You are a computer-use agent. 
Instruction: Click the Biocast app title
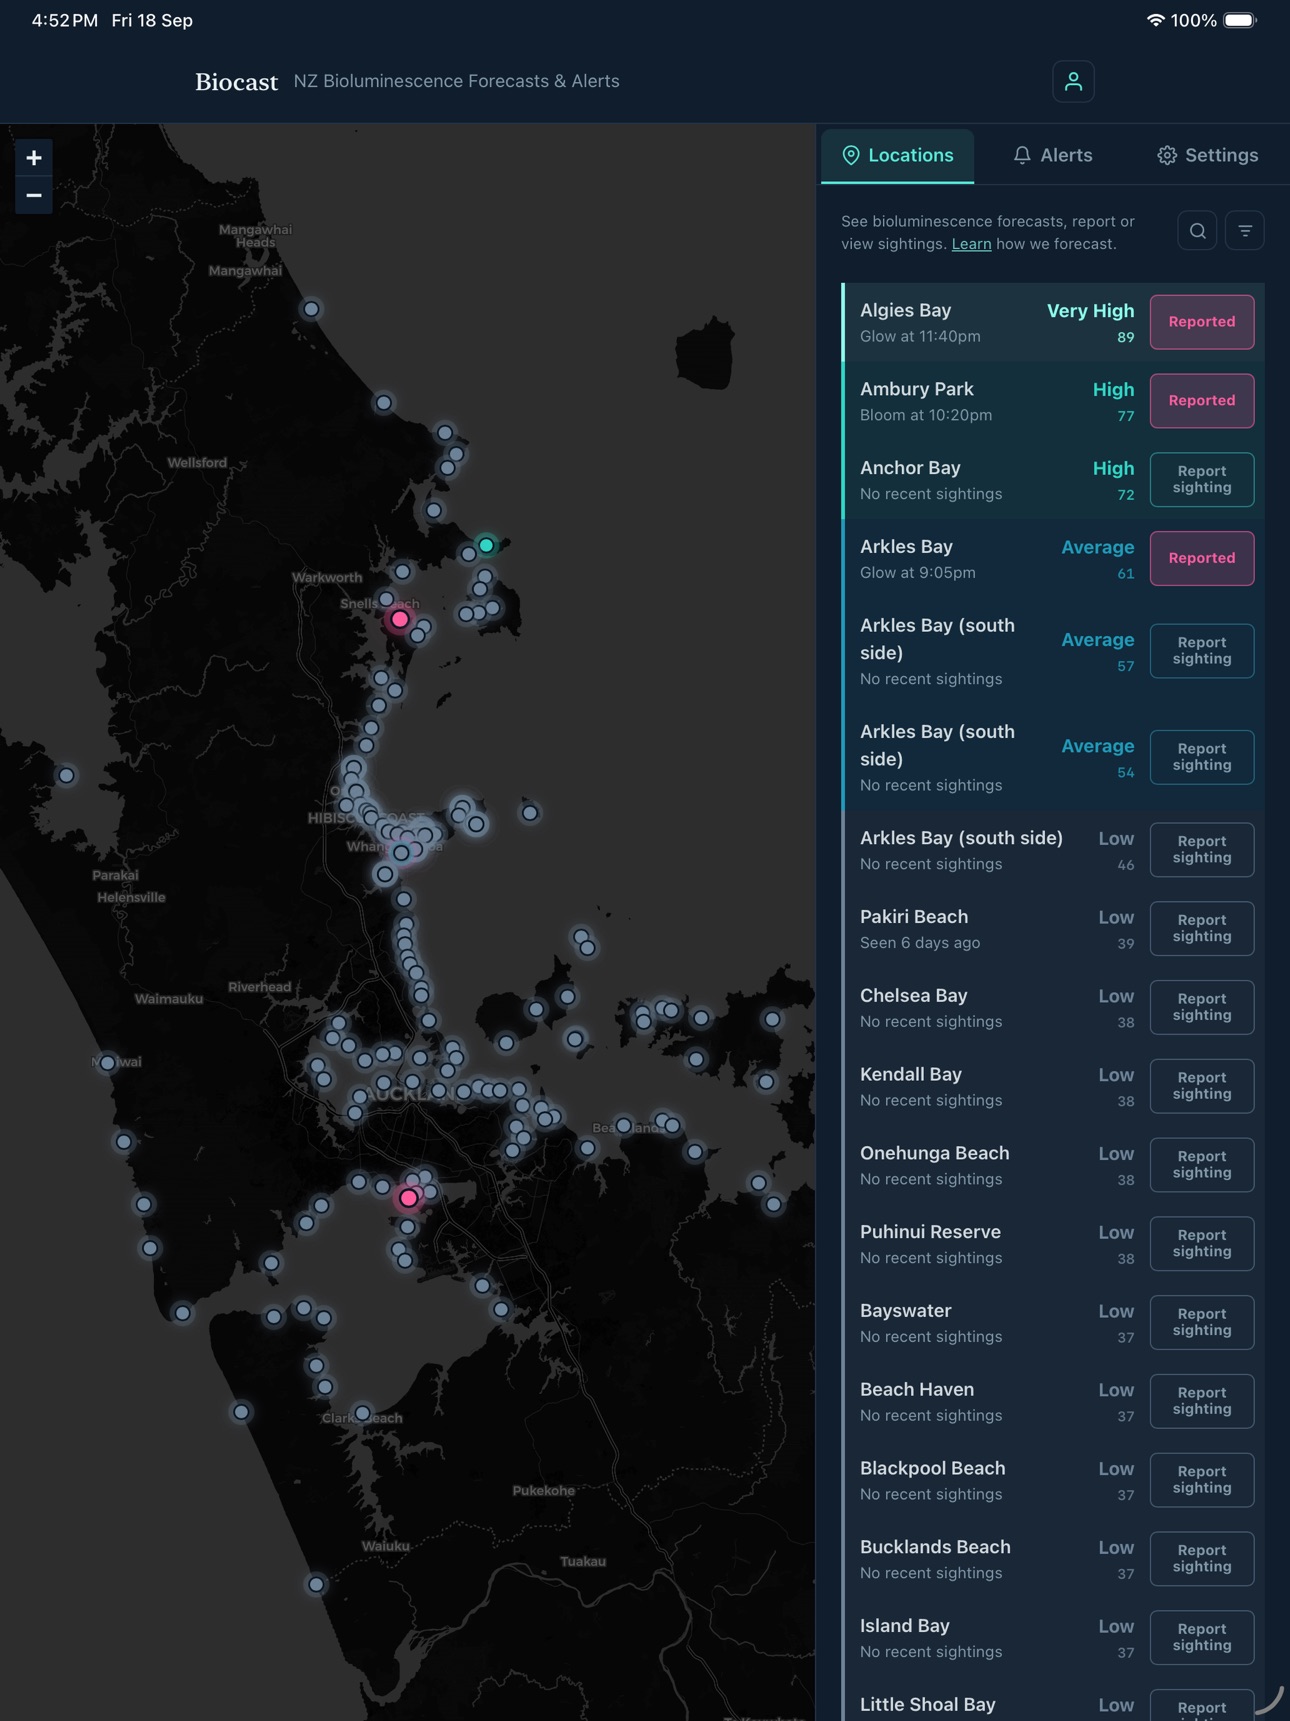[236, 82]
